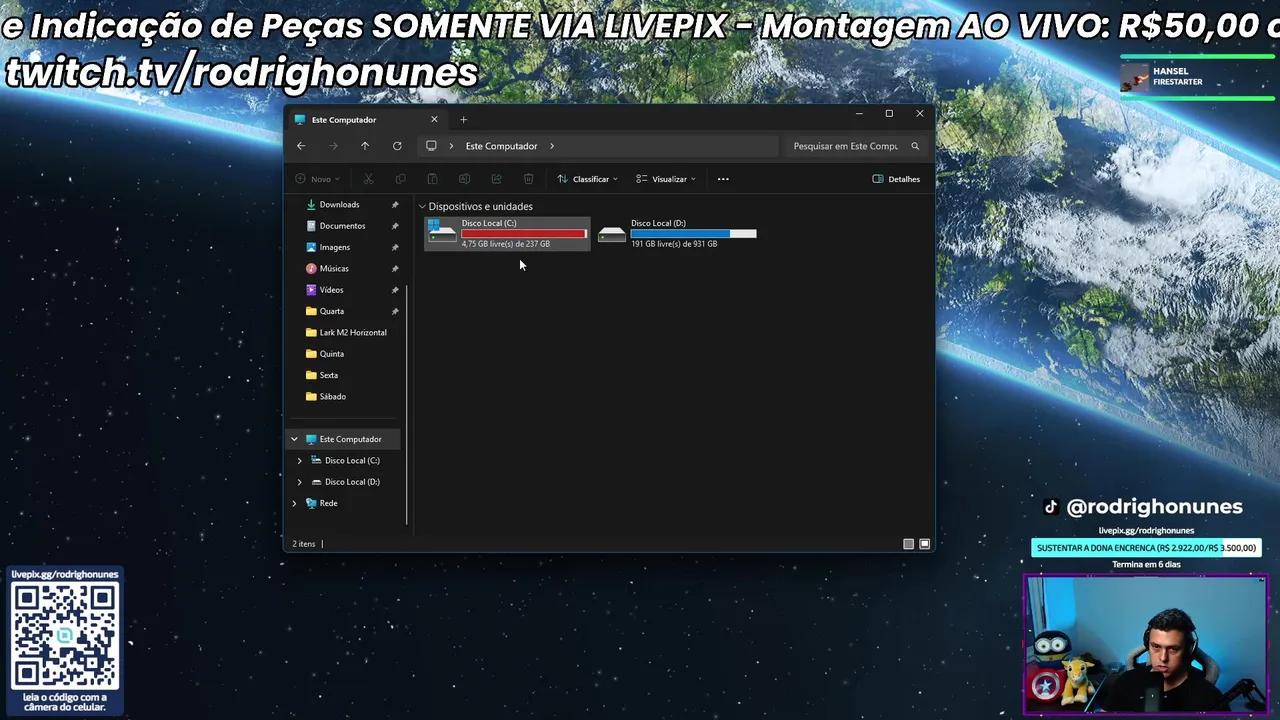Click the SUSTENTAR A DONA ENCRENCA goal bar
This screenshot has width=1280, height=720.
coord(1146,548)
